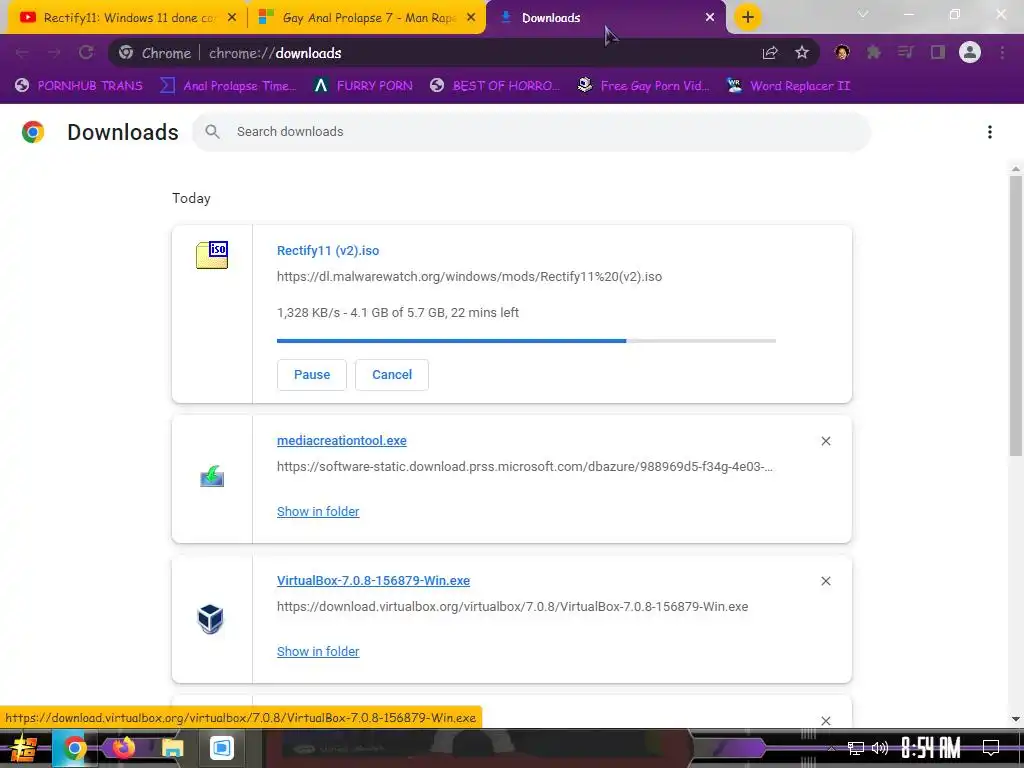Remove mediacreationtool.exe from the list
This screenshot has height=768, width=1024.
[x=826, y=441]
